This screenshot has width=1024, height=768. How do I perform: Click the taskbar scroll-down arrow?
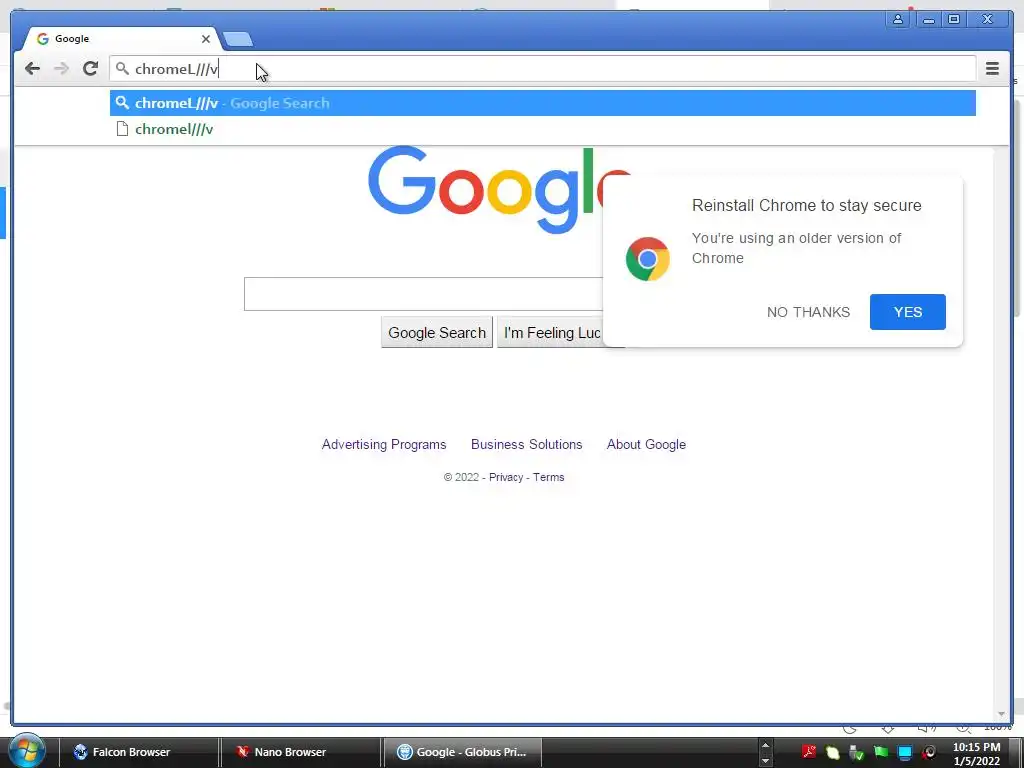(x=765, y=761)
